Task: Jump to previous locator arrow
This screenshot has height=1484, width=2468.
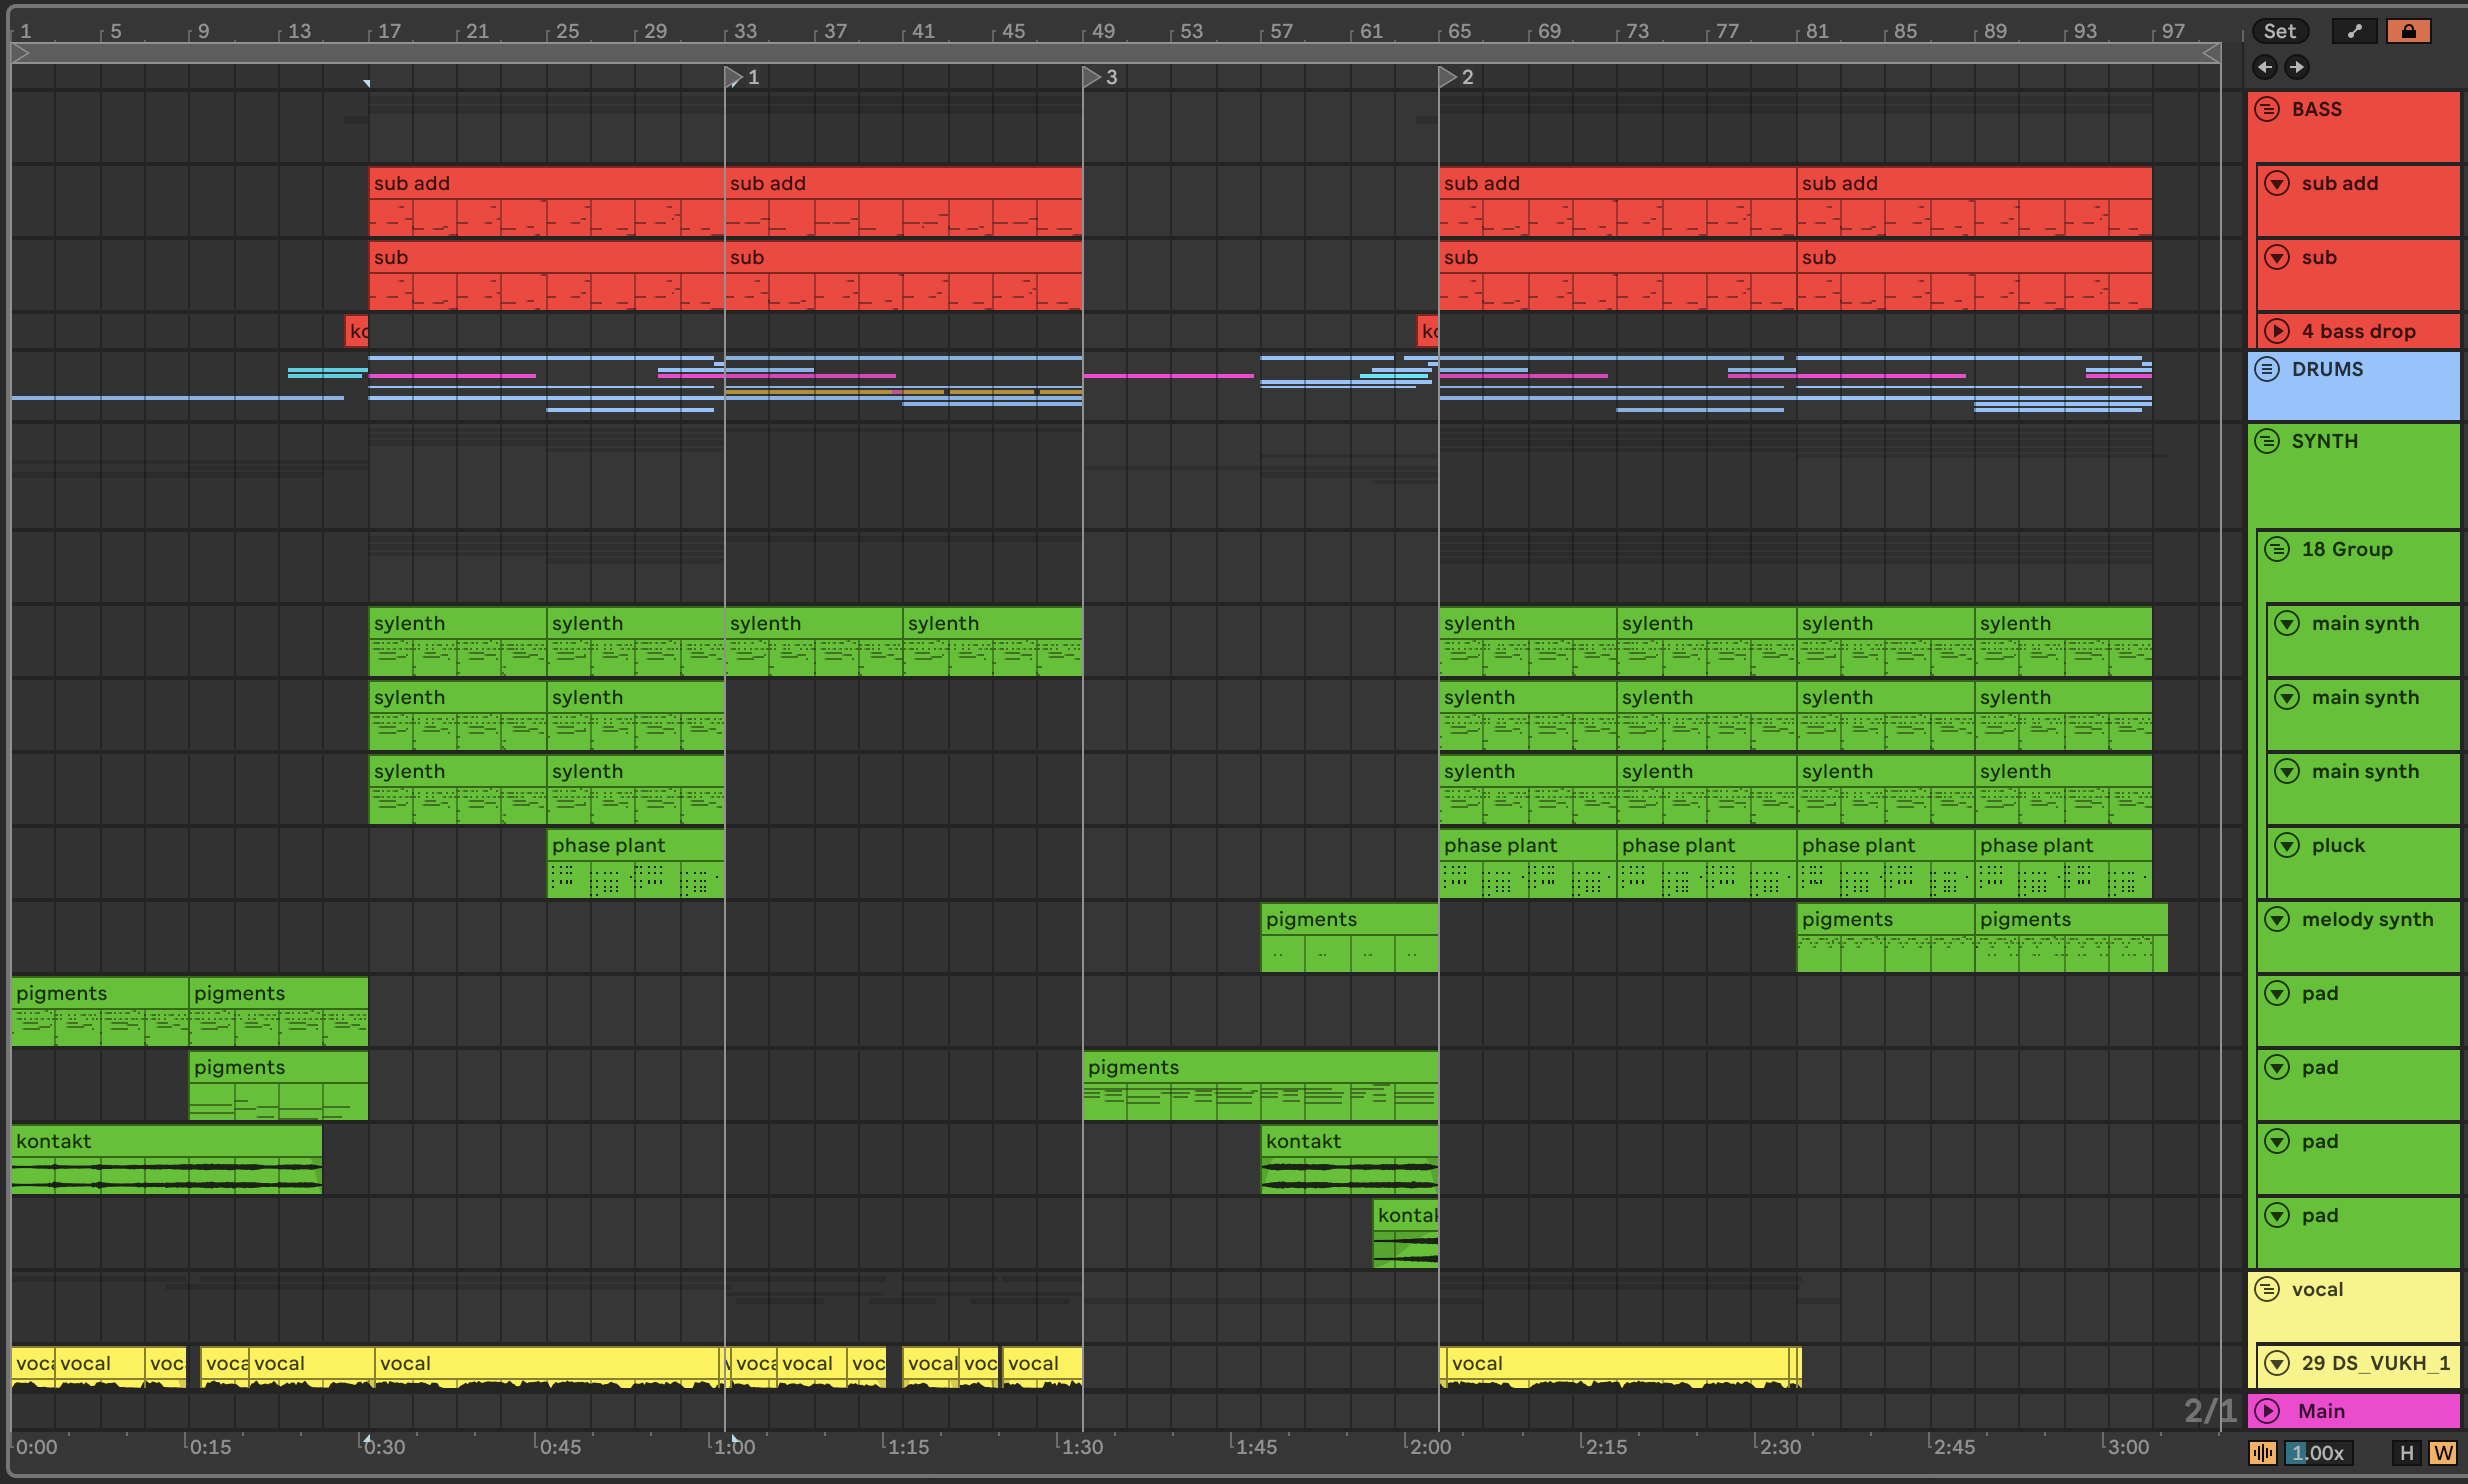Action: (x=2265, y=67)
